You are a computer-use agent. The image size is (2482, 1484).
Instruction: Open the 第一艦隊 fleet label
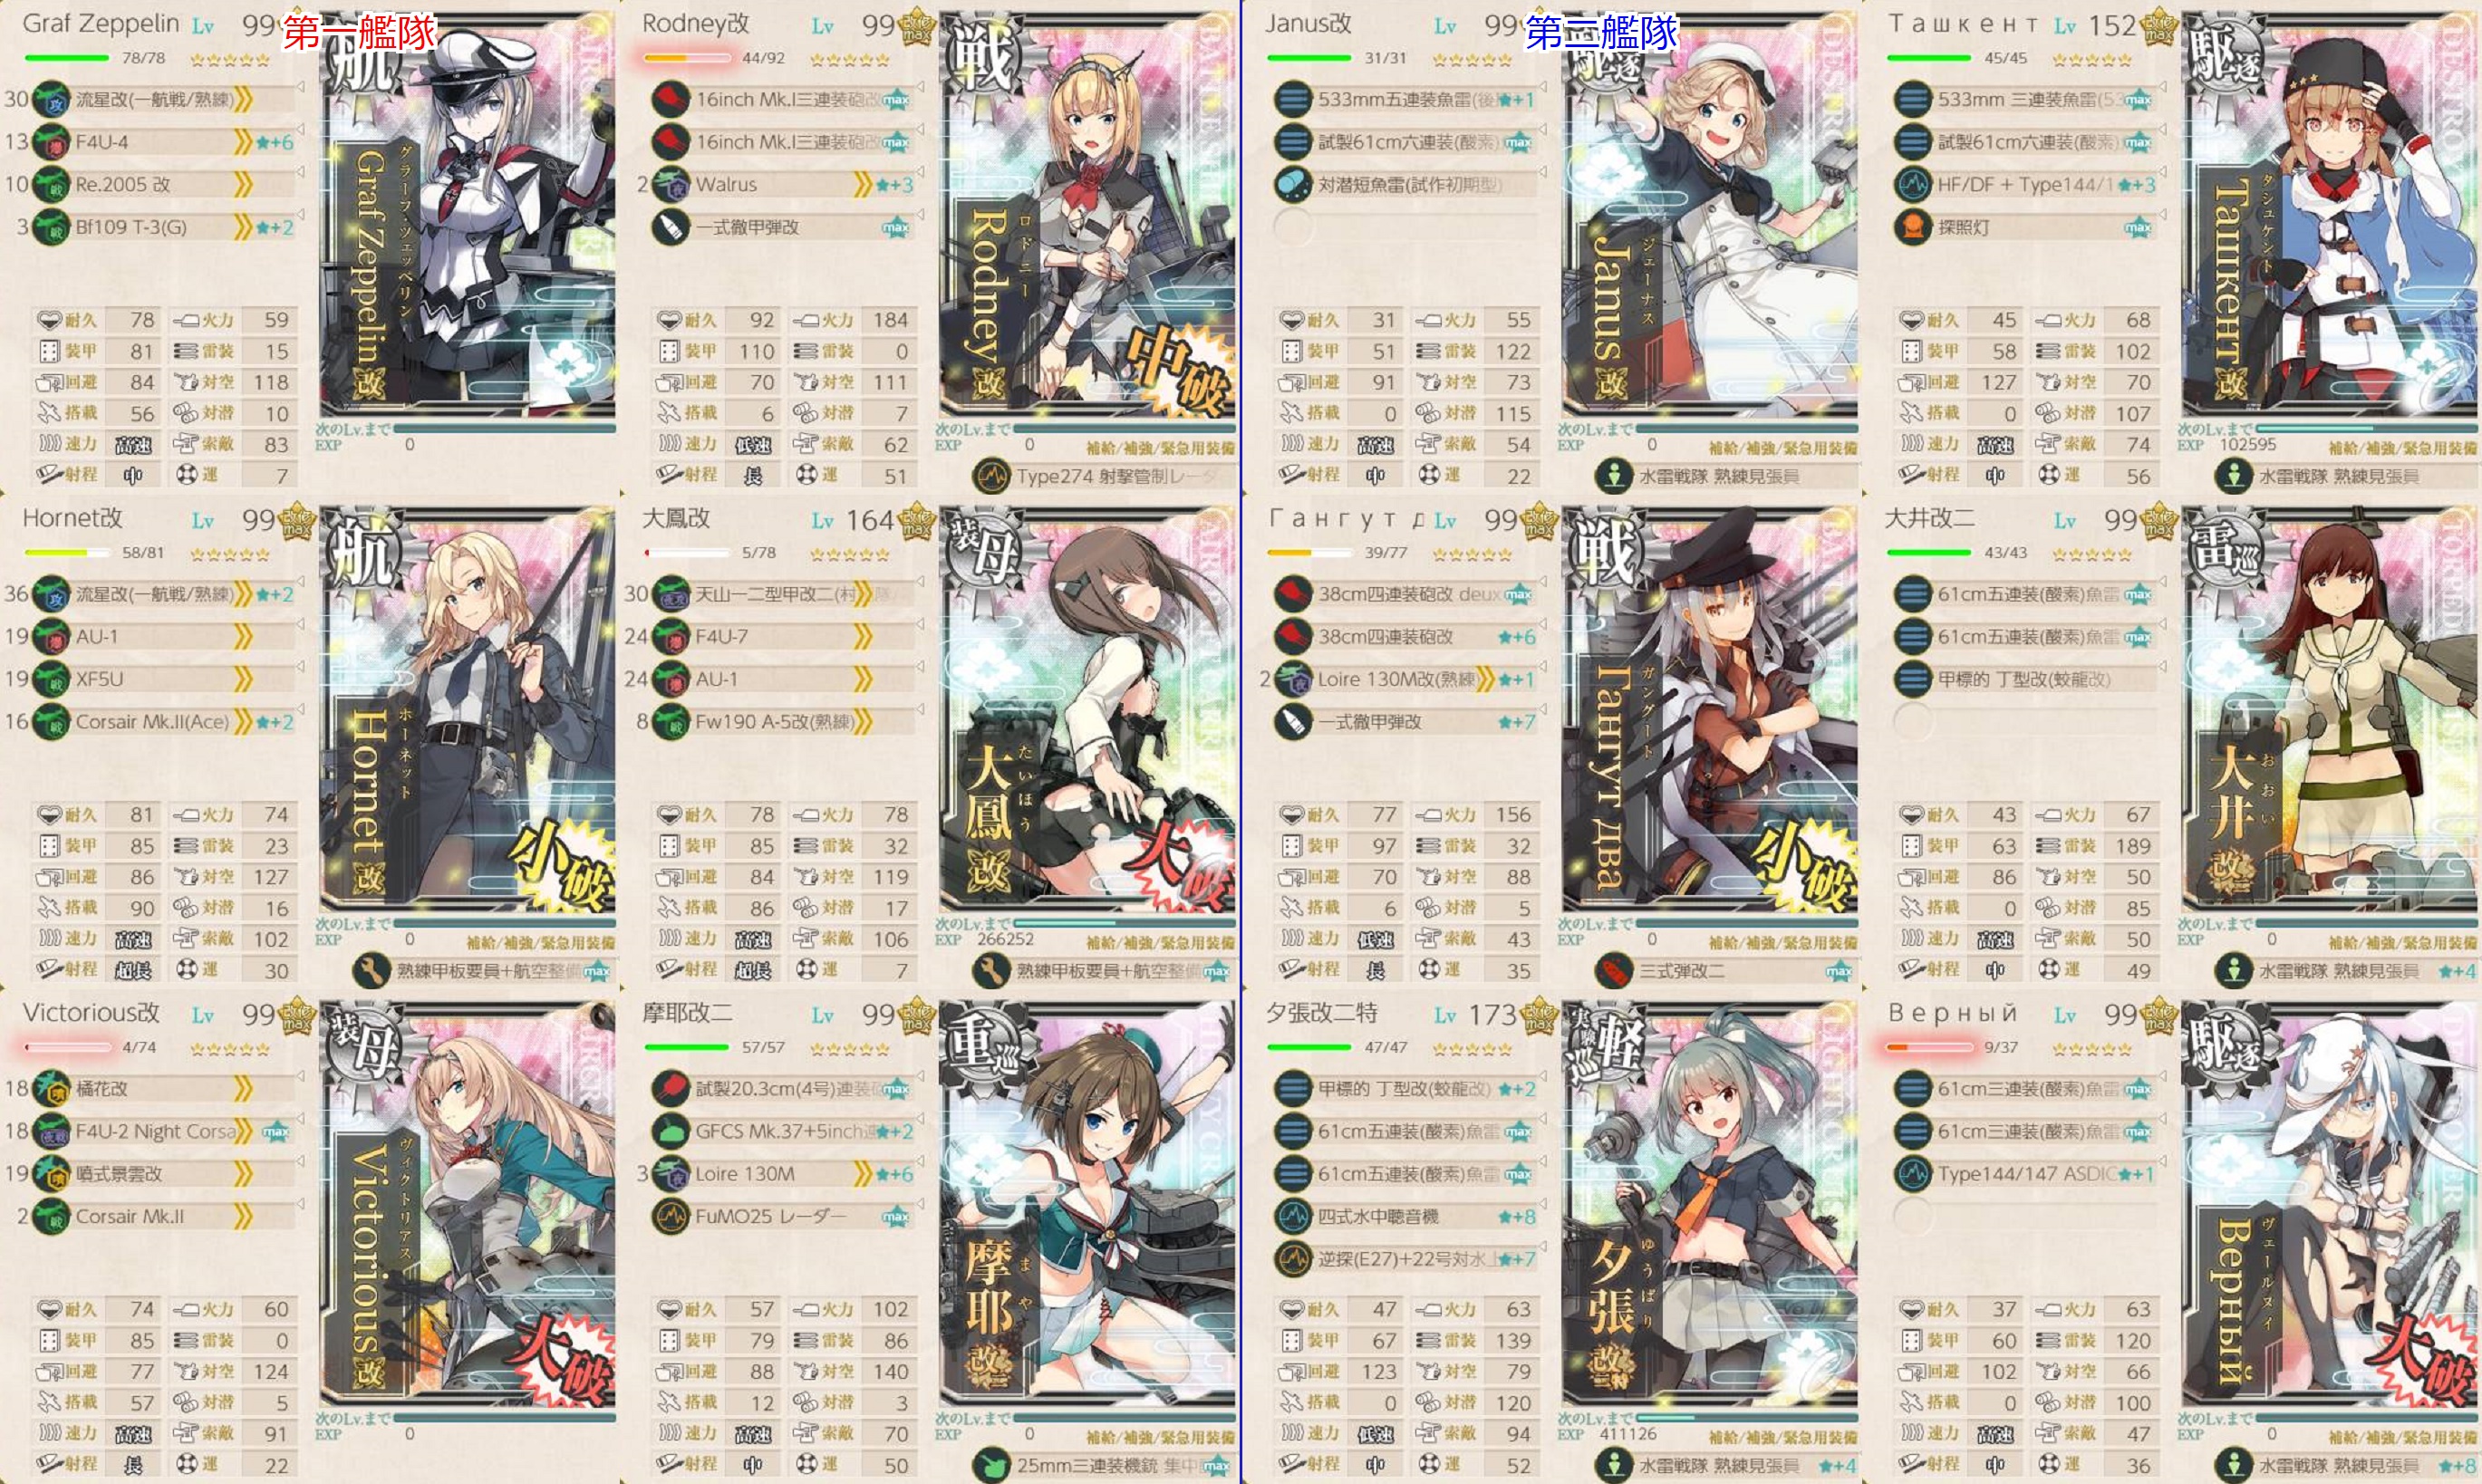tap(359, 32)
